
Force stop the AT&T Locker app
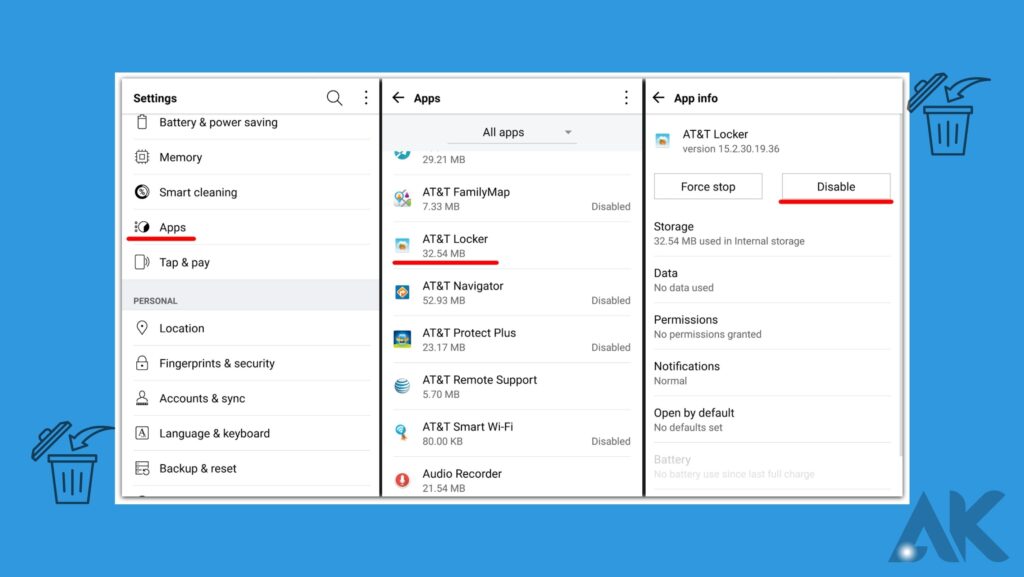pos(708,187)
